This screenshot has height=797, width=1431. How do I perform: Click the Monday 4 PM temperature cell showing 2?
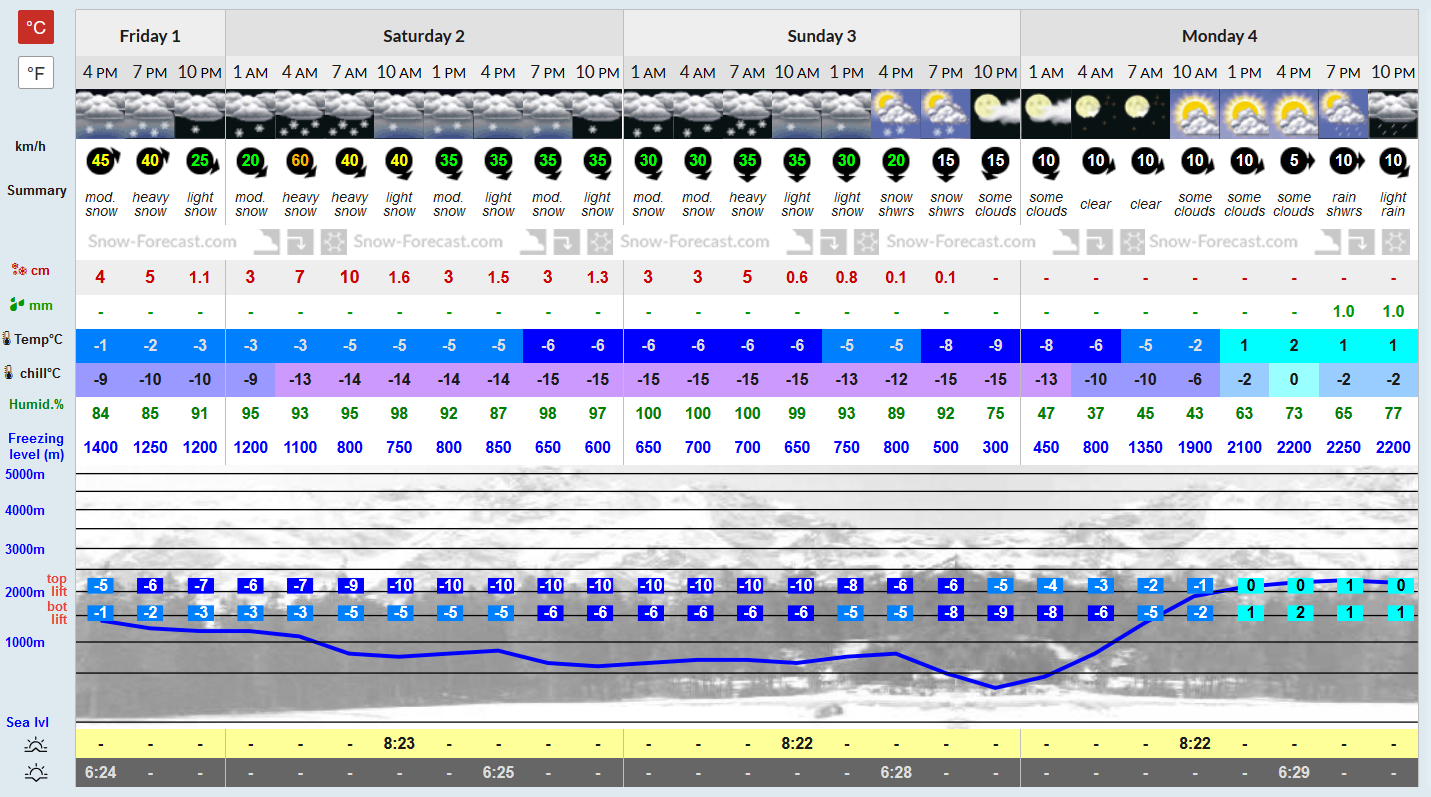tap(1294, 345)
